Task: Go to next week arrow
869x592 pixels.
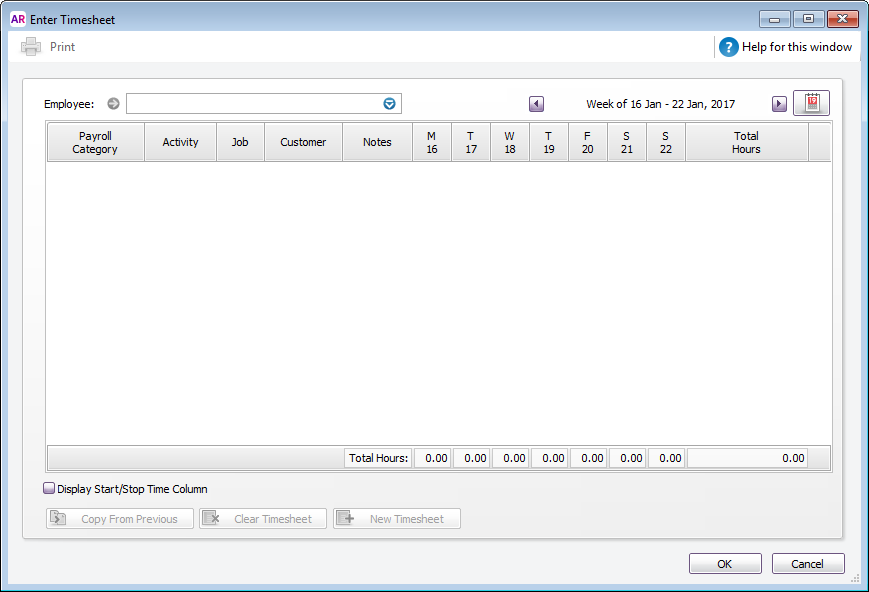Action: 779,104
